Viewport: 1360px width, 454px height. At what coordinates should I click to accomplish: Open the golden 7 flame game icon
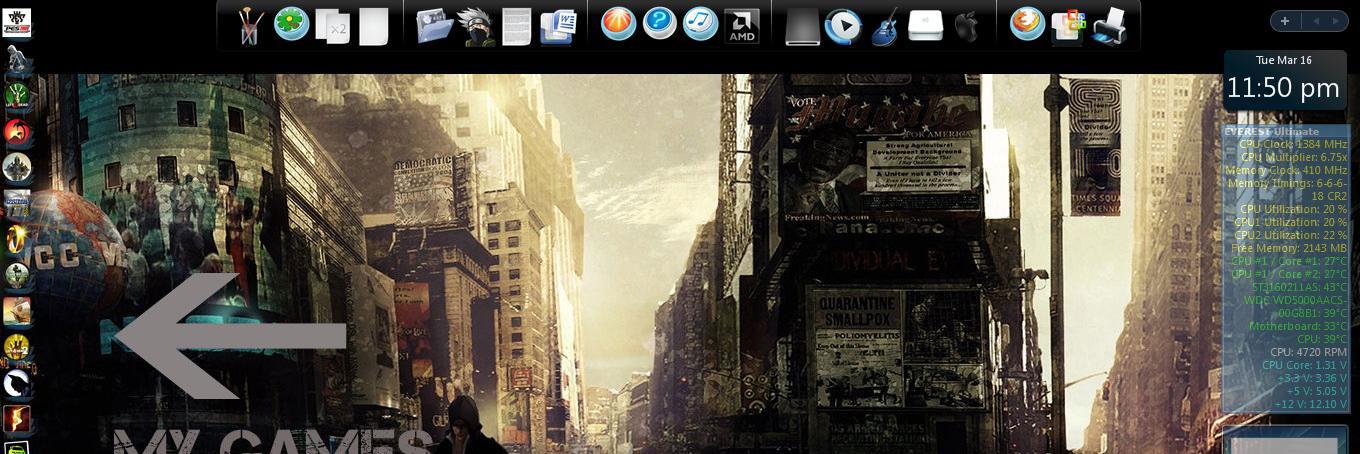[17, 239]
